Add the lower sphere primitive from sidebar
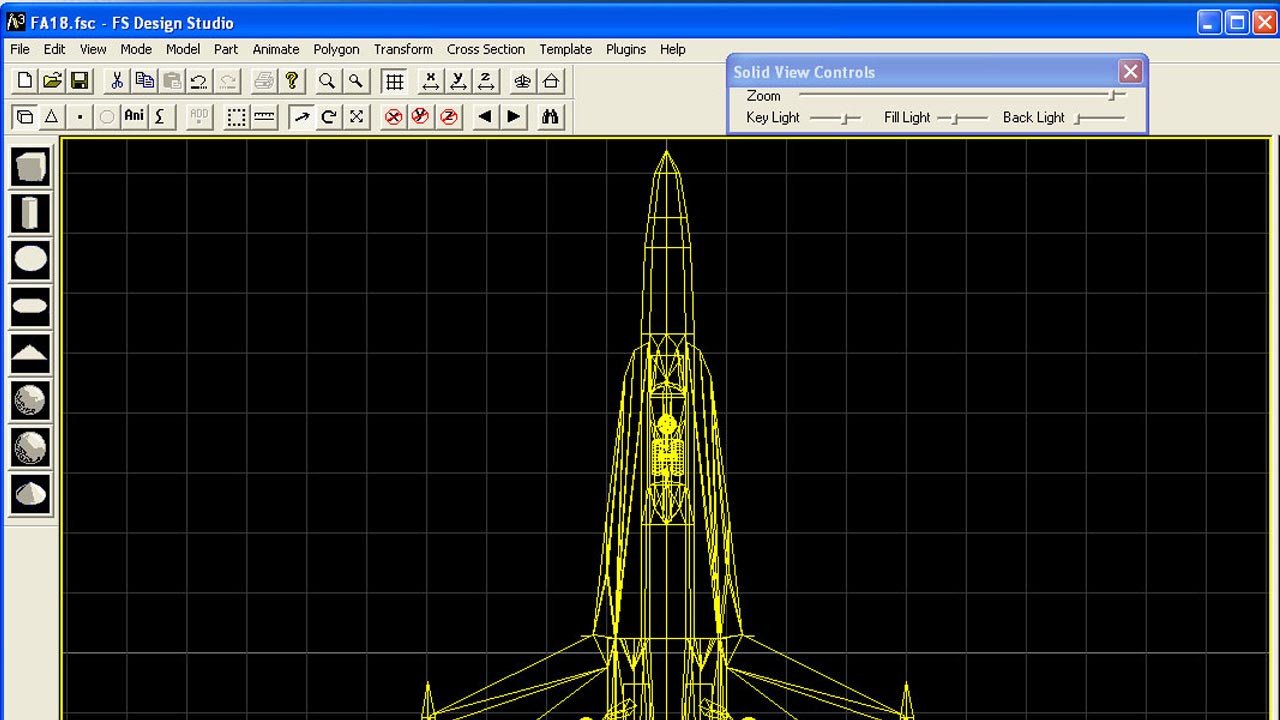The height and width of the screenshot is (720, 1280). pos(30,447)
